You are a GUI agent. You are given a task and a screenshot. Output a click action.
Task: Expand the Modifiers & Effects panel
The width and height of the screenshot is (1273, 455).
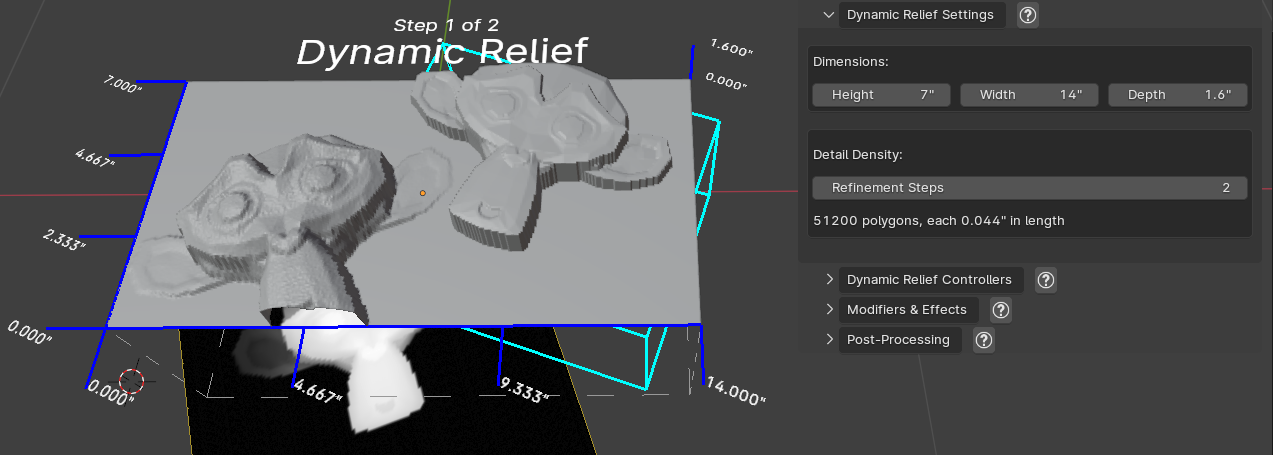(829, 310)
